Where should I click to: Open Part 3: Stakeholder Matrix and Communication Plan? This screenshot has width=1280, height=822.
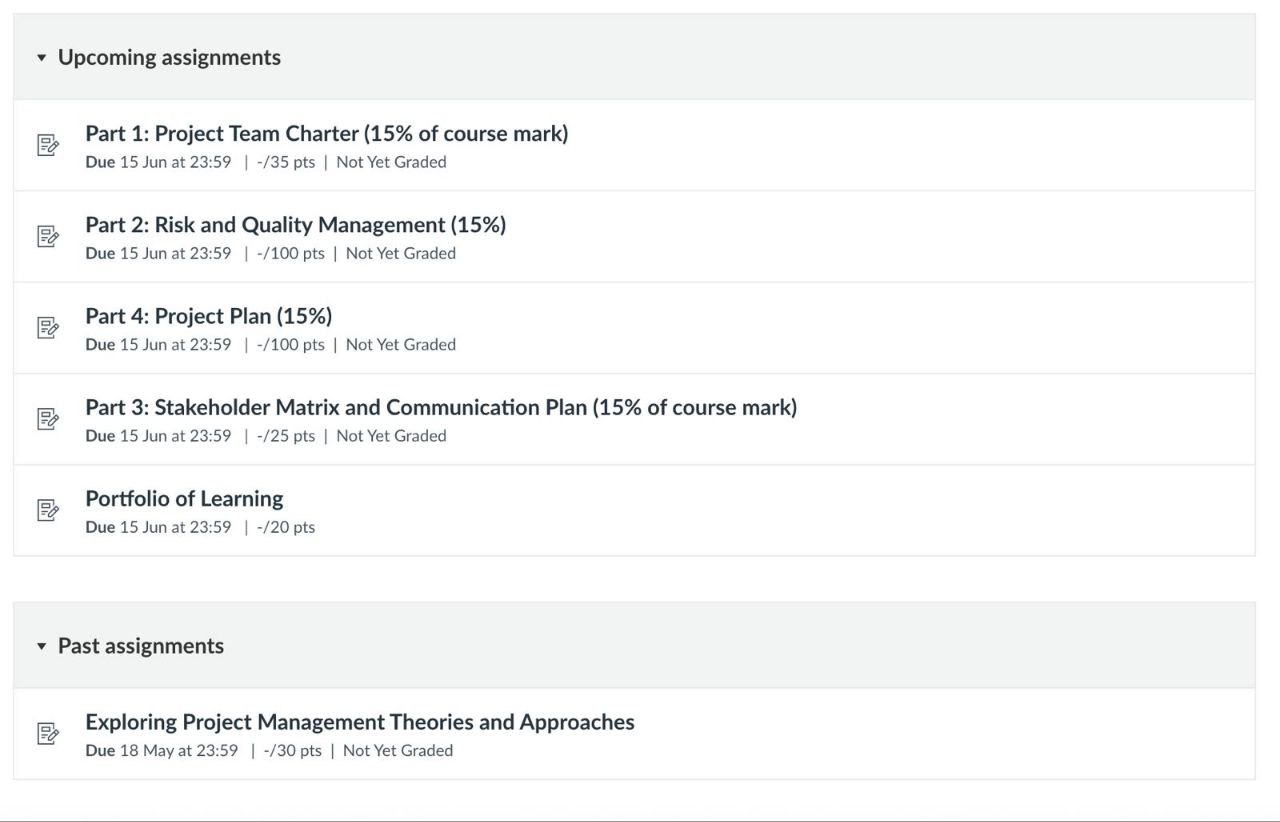[x=441, y=407]
